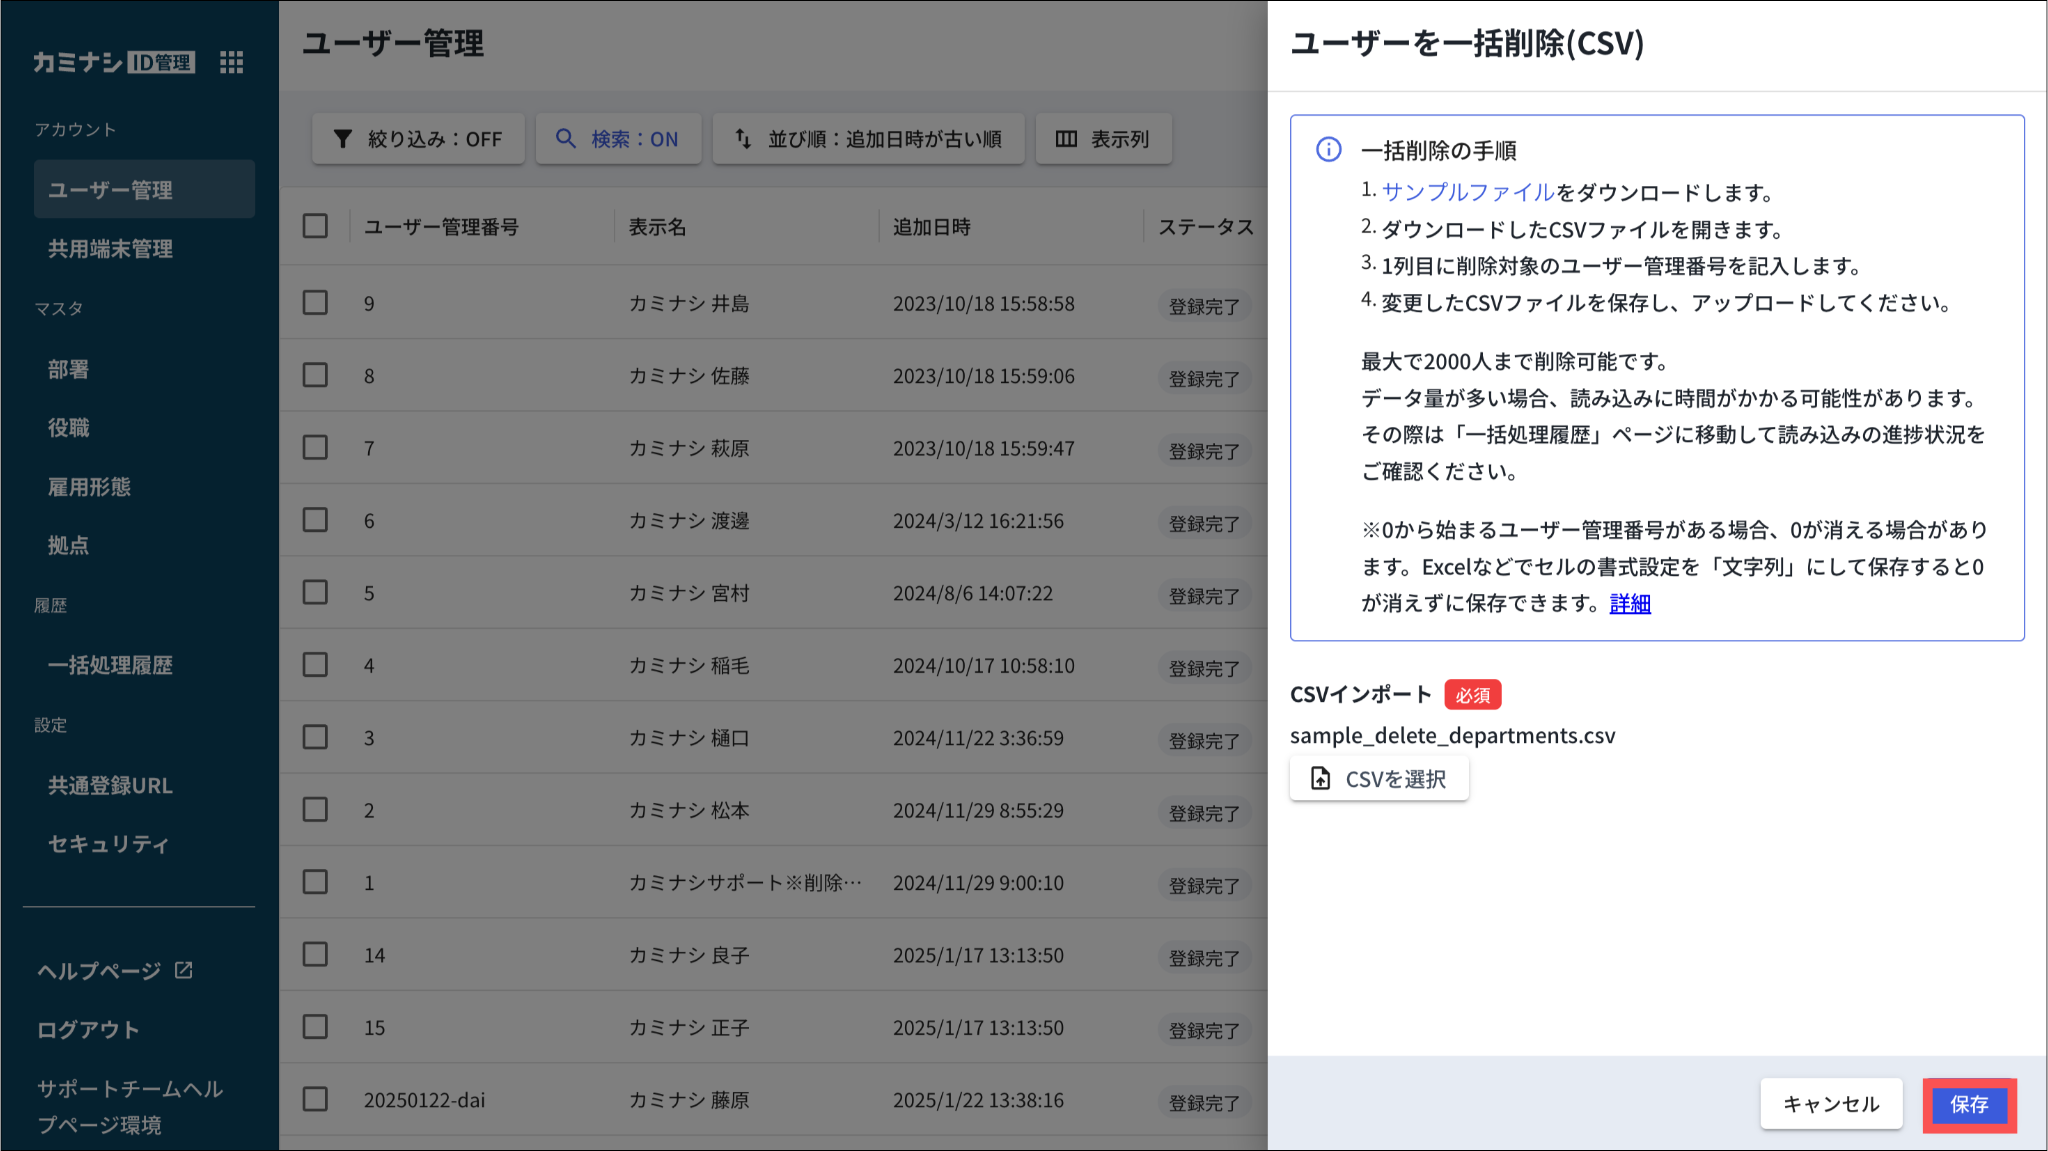Click the search magnifier icon
The width and height of the screenshot is (2048, 1151).
(566, 139)
